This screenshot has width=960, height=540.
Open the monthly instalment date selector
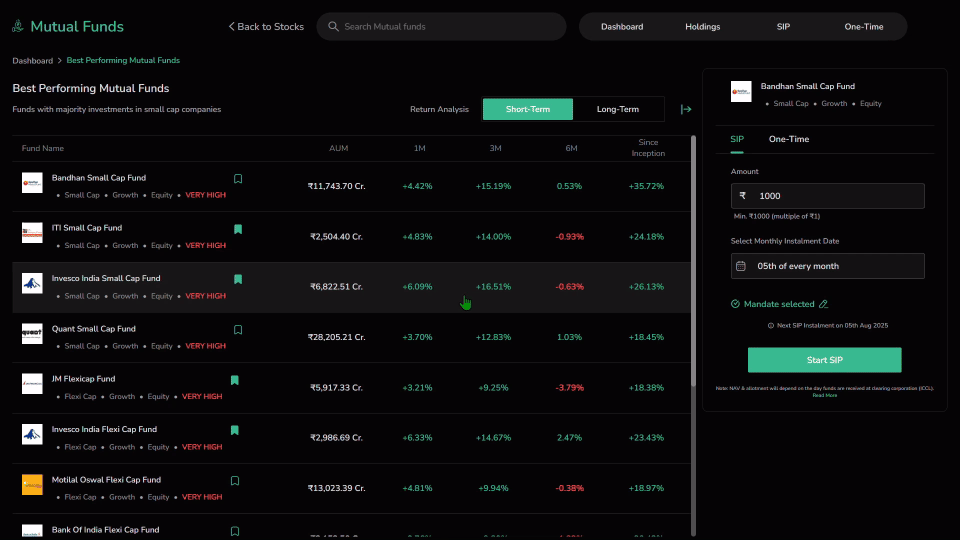(827, 266)
